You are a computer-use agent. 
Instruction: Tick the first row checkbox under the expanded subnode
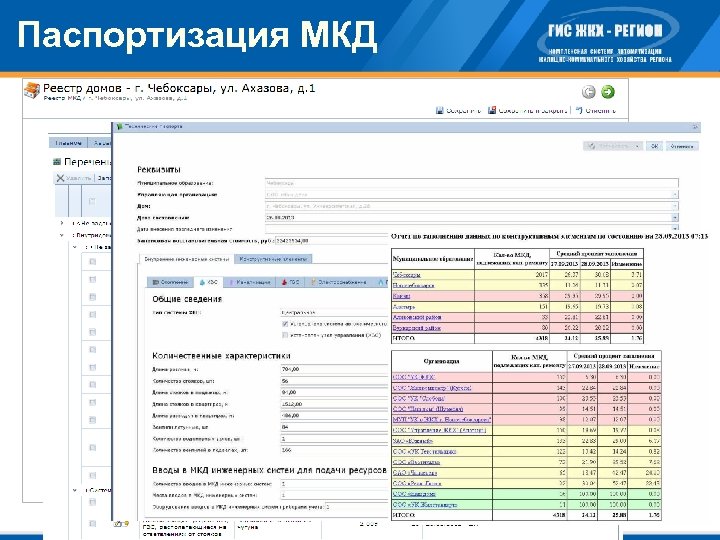92,262
